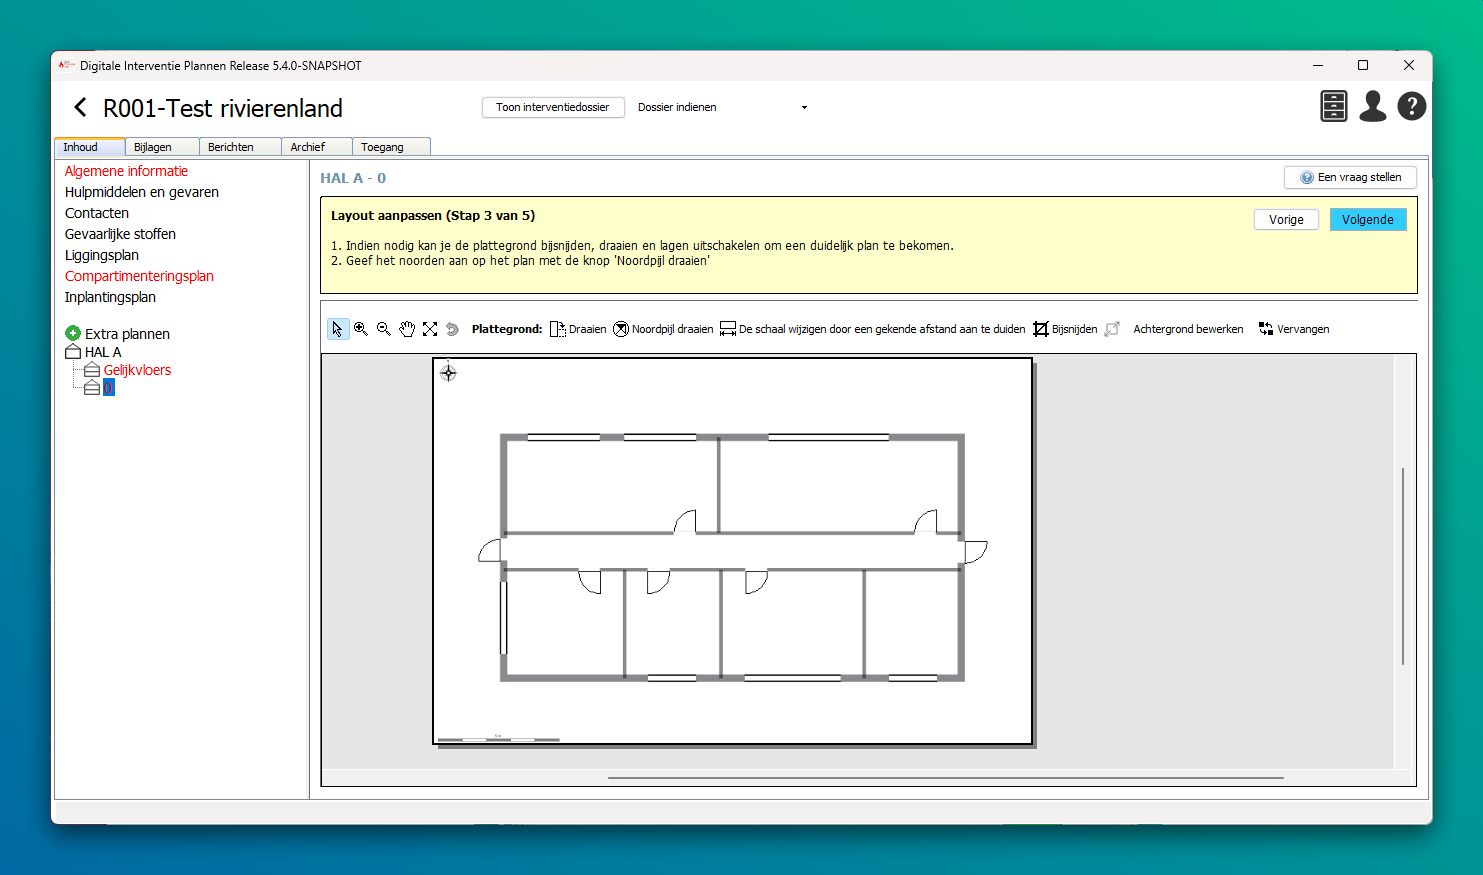Image resolution: width=1483 pixels, height=875 pixels.
Task: Click Een vraag stellen to ask a question
Action: 1350,177
